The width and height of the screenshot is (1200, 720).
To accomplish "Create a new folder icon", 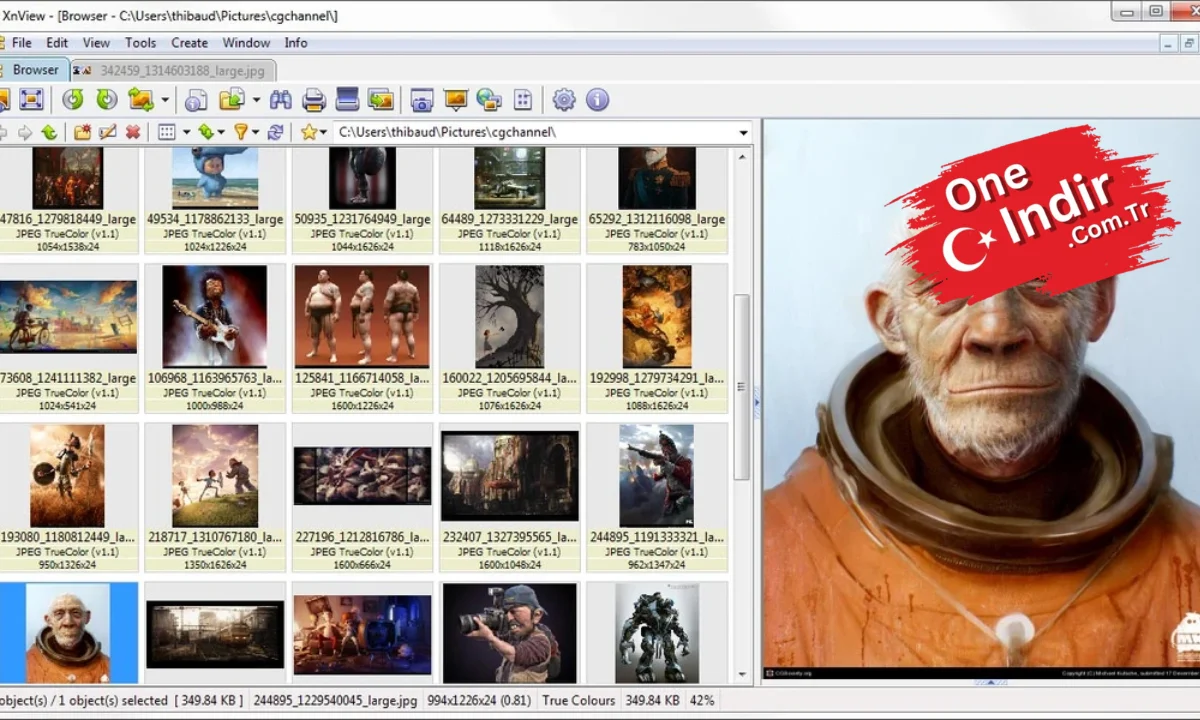I will click(x=83, y=132).
